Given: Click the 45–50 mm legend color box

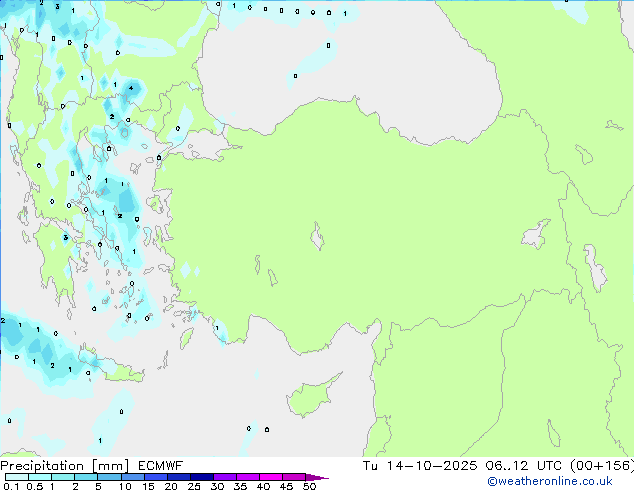Looking at the screenshot, I should 294,477.
